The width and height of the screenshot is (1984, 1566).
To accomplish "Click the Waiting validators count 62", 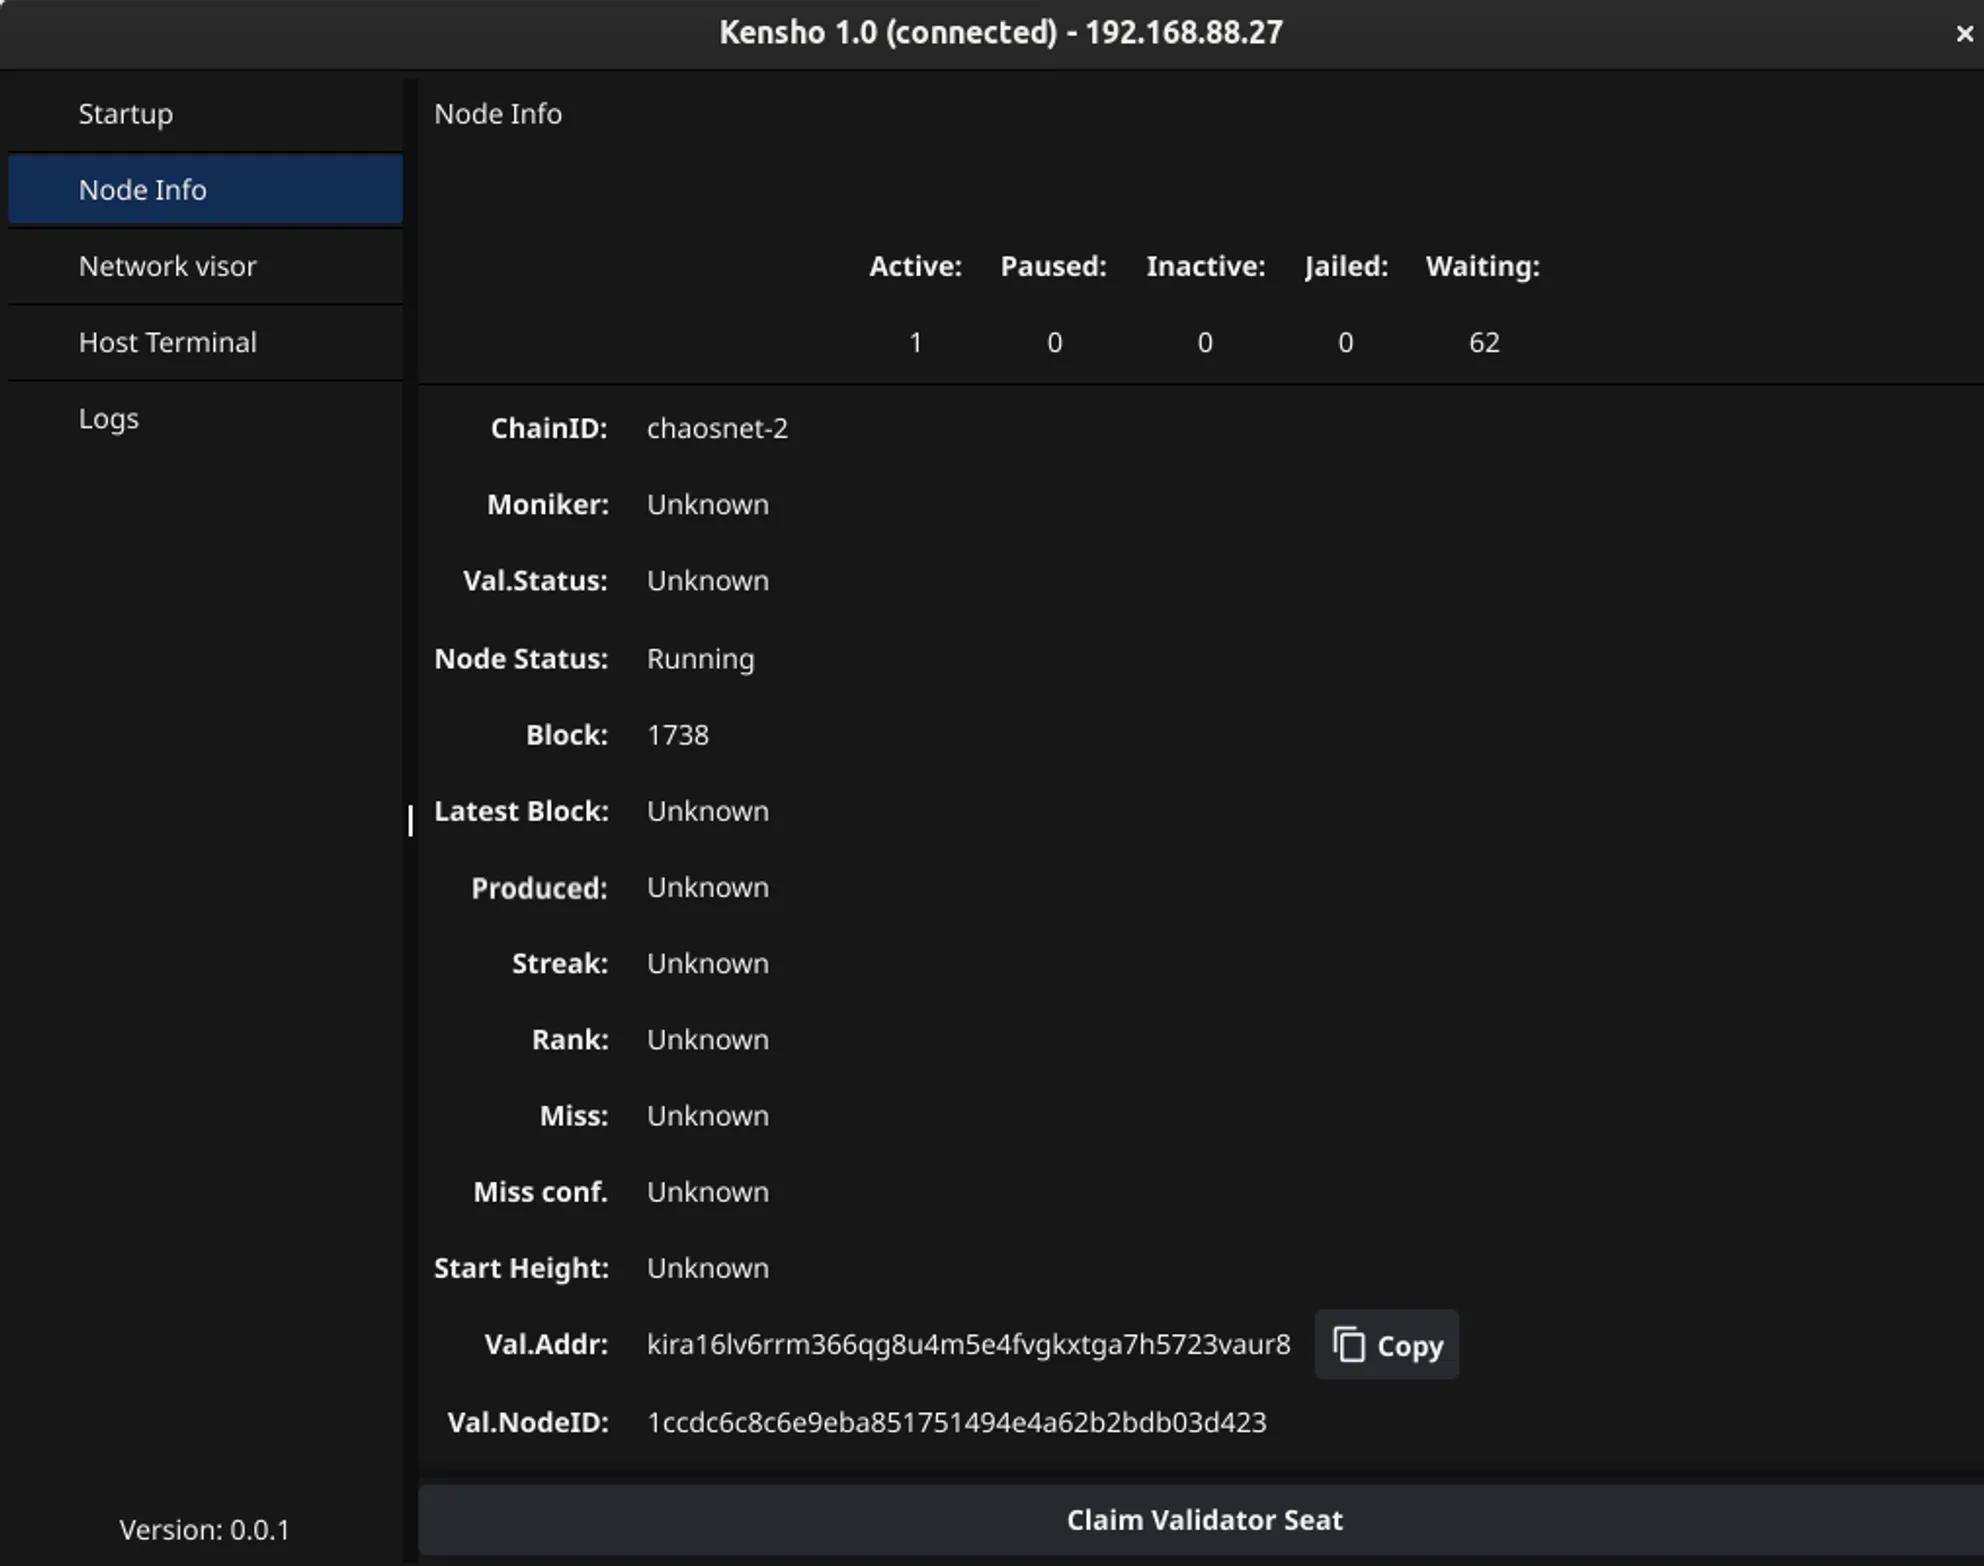I will click(1483, 343).
